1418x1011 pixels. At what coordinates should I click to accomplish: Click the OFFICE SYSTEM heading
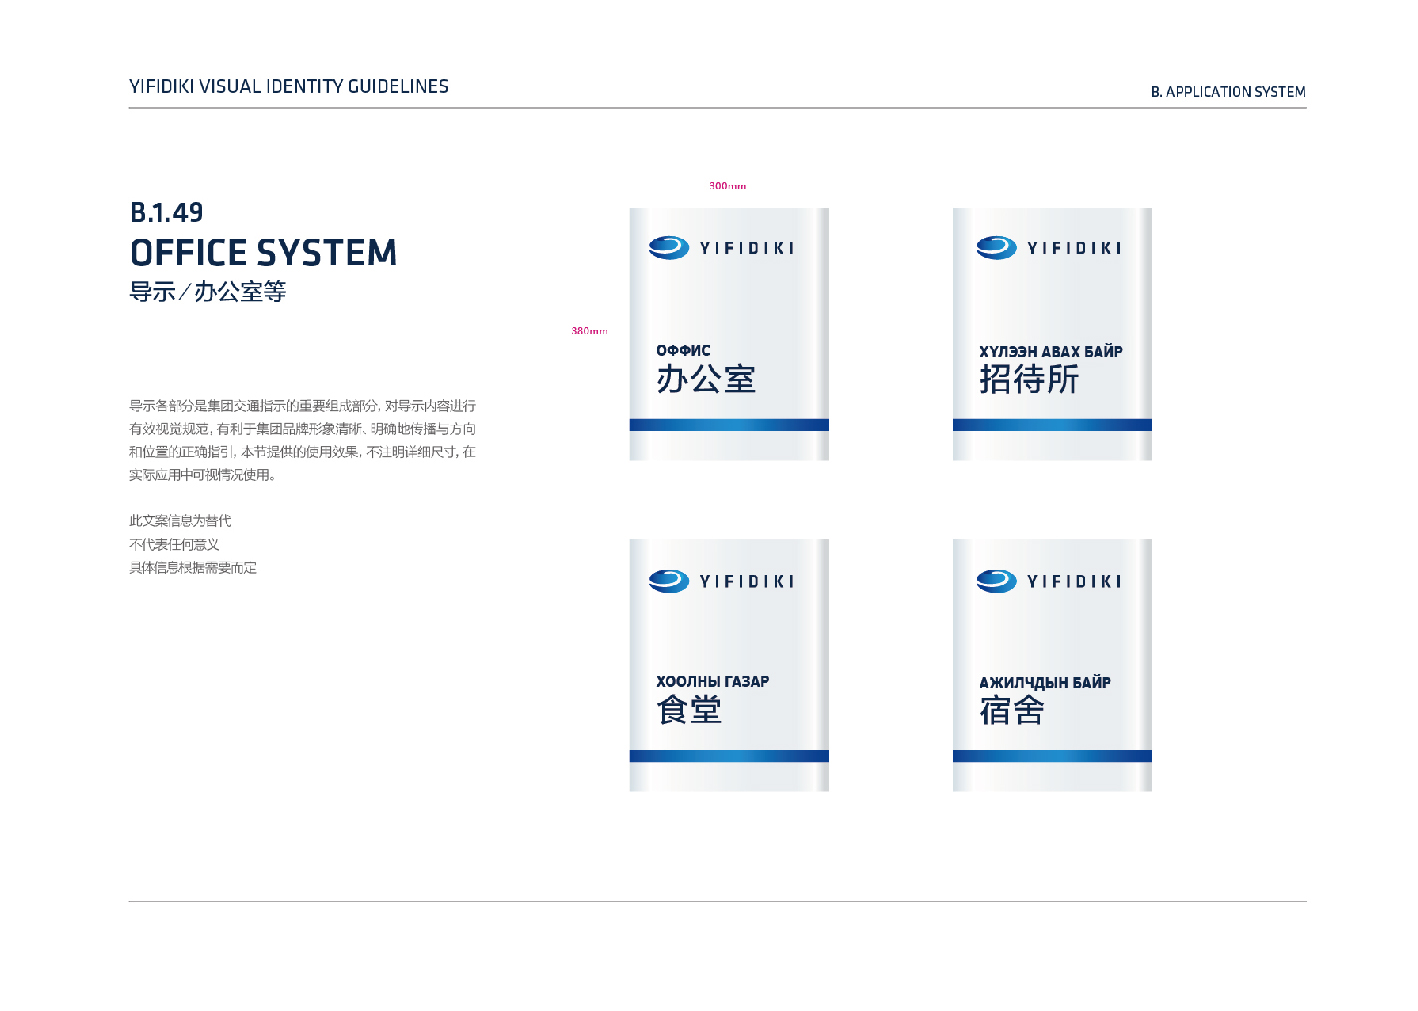(263, 253)
